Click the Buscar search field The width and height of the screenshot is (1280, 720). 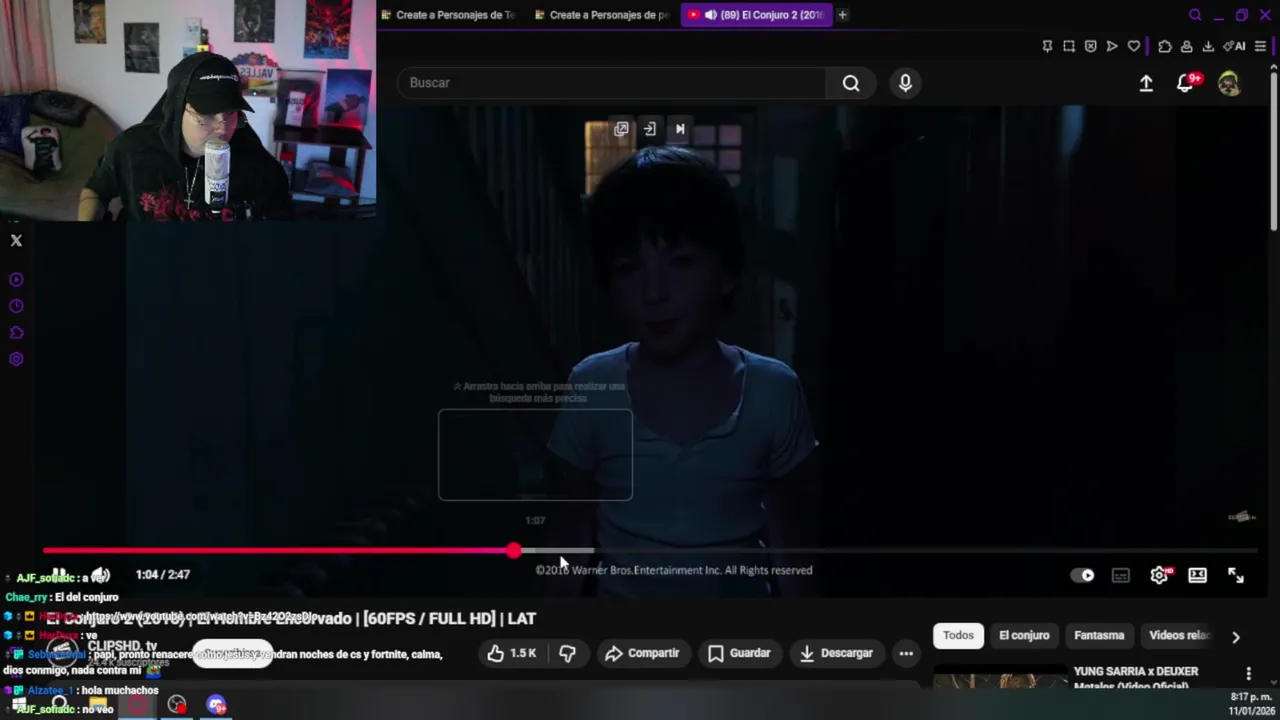pyautogui.click(x=611, y=83)
